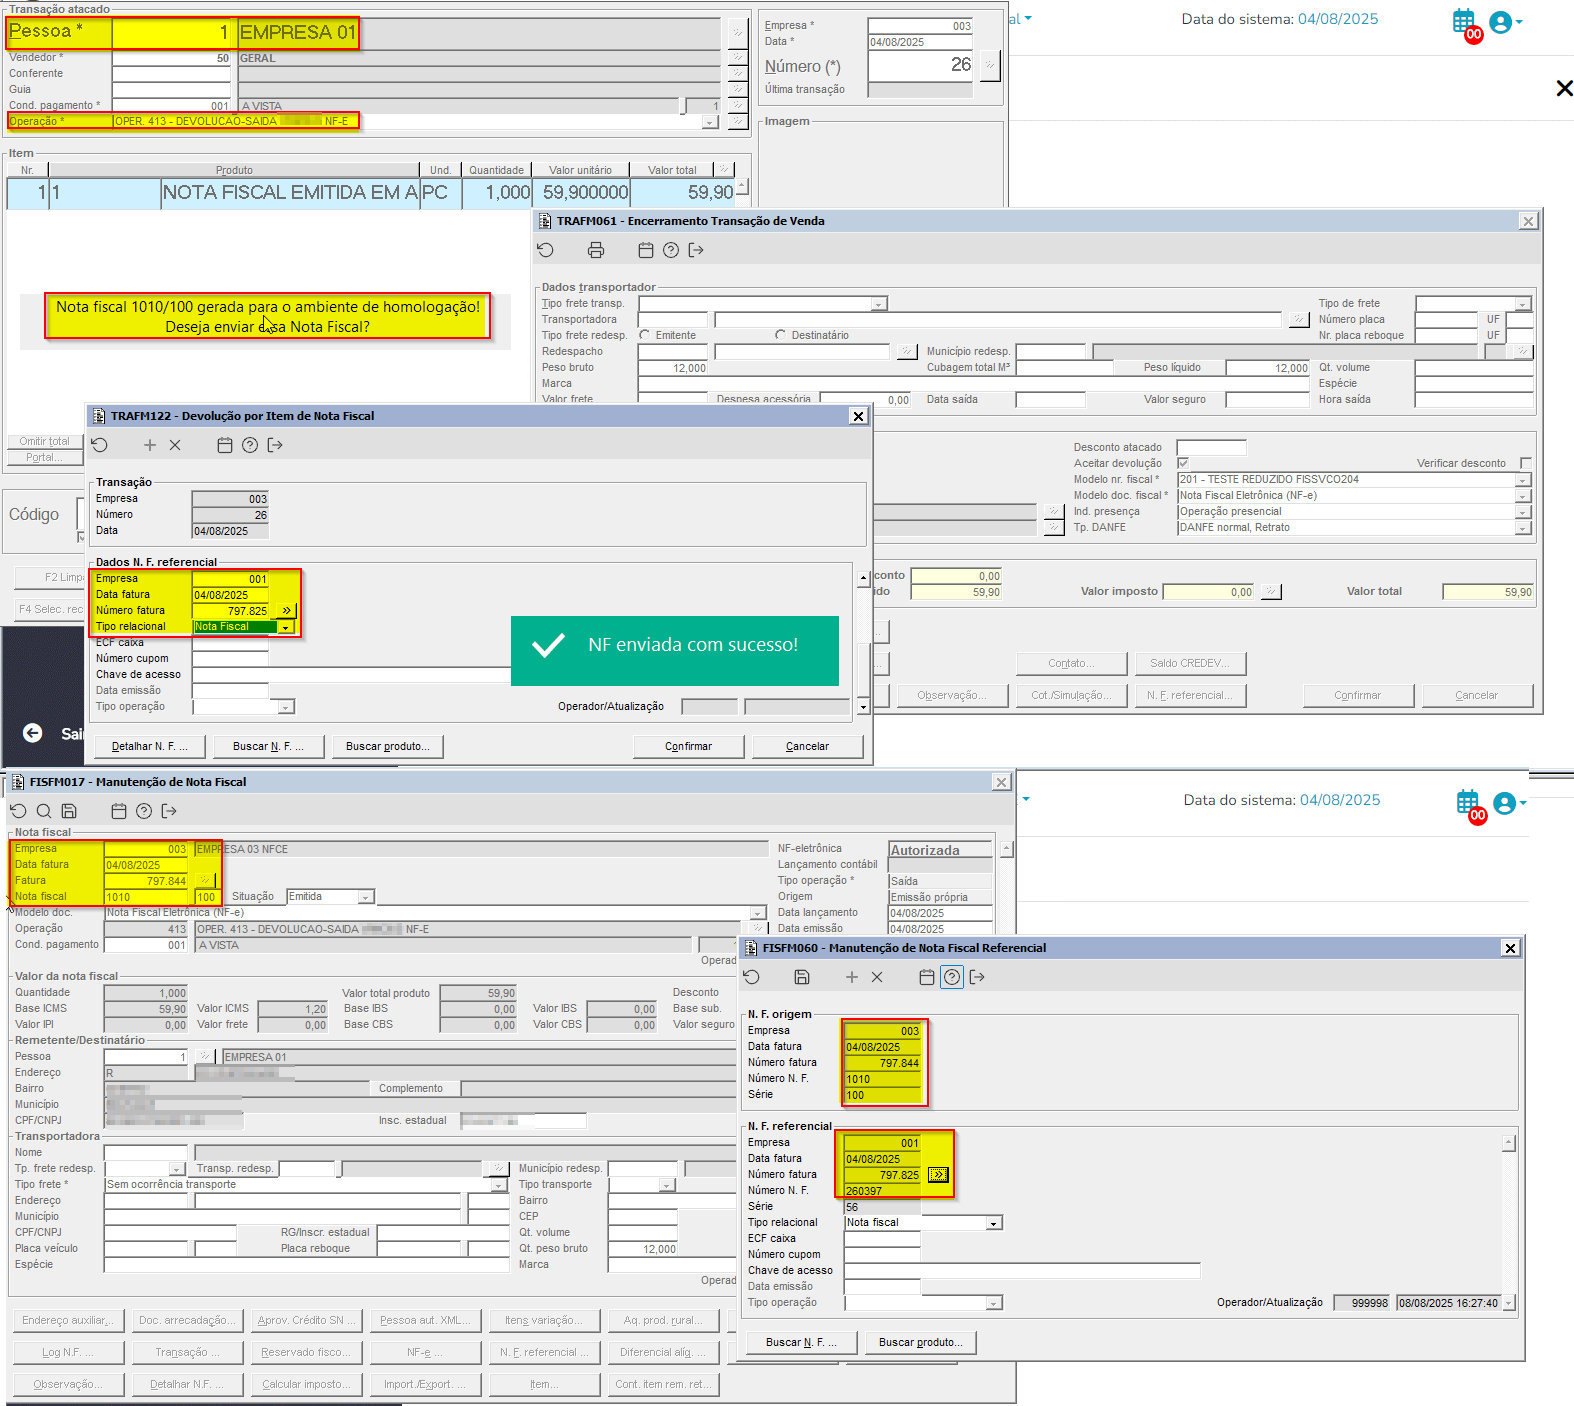Click the help icon in TRAFM122 toolbar
This screenshot has height=1406, width=1574.
(x=250, y=445)
